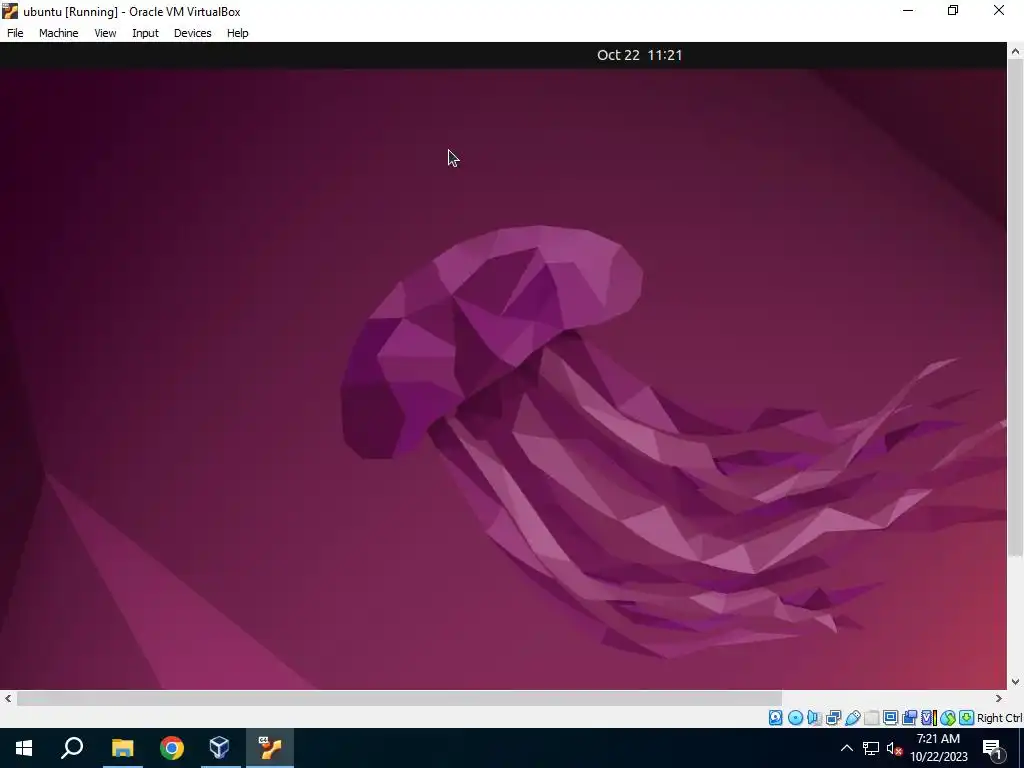Click the VirtualBox window title bar icon
Screen dimensions: 1024x768
pos(10,11)
